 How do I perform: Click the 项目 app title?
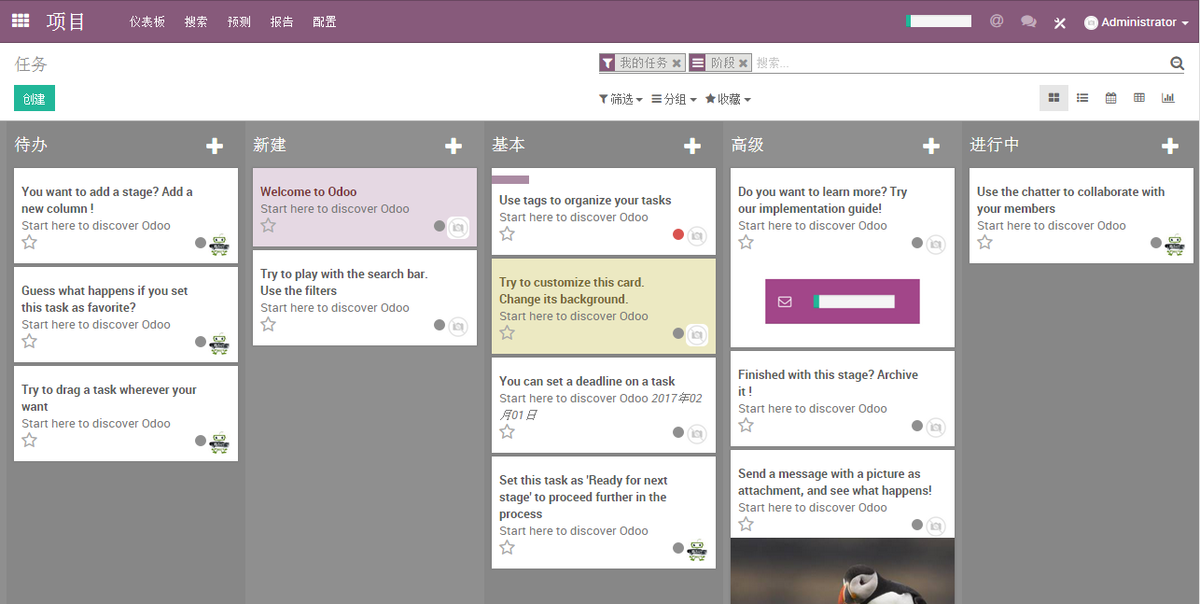pyautogui.click(x=66, y=21)
